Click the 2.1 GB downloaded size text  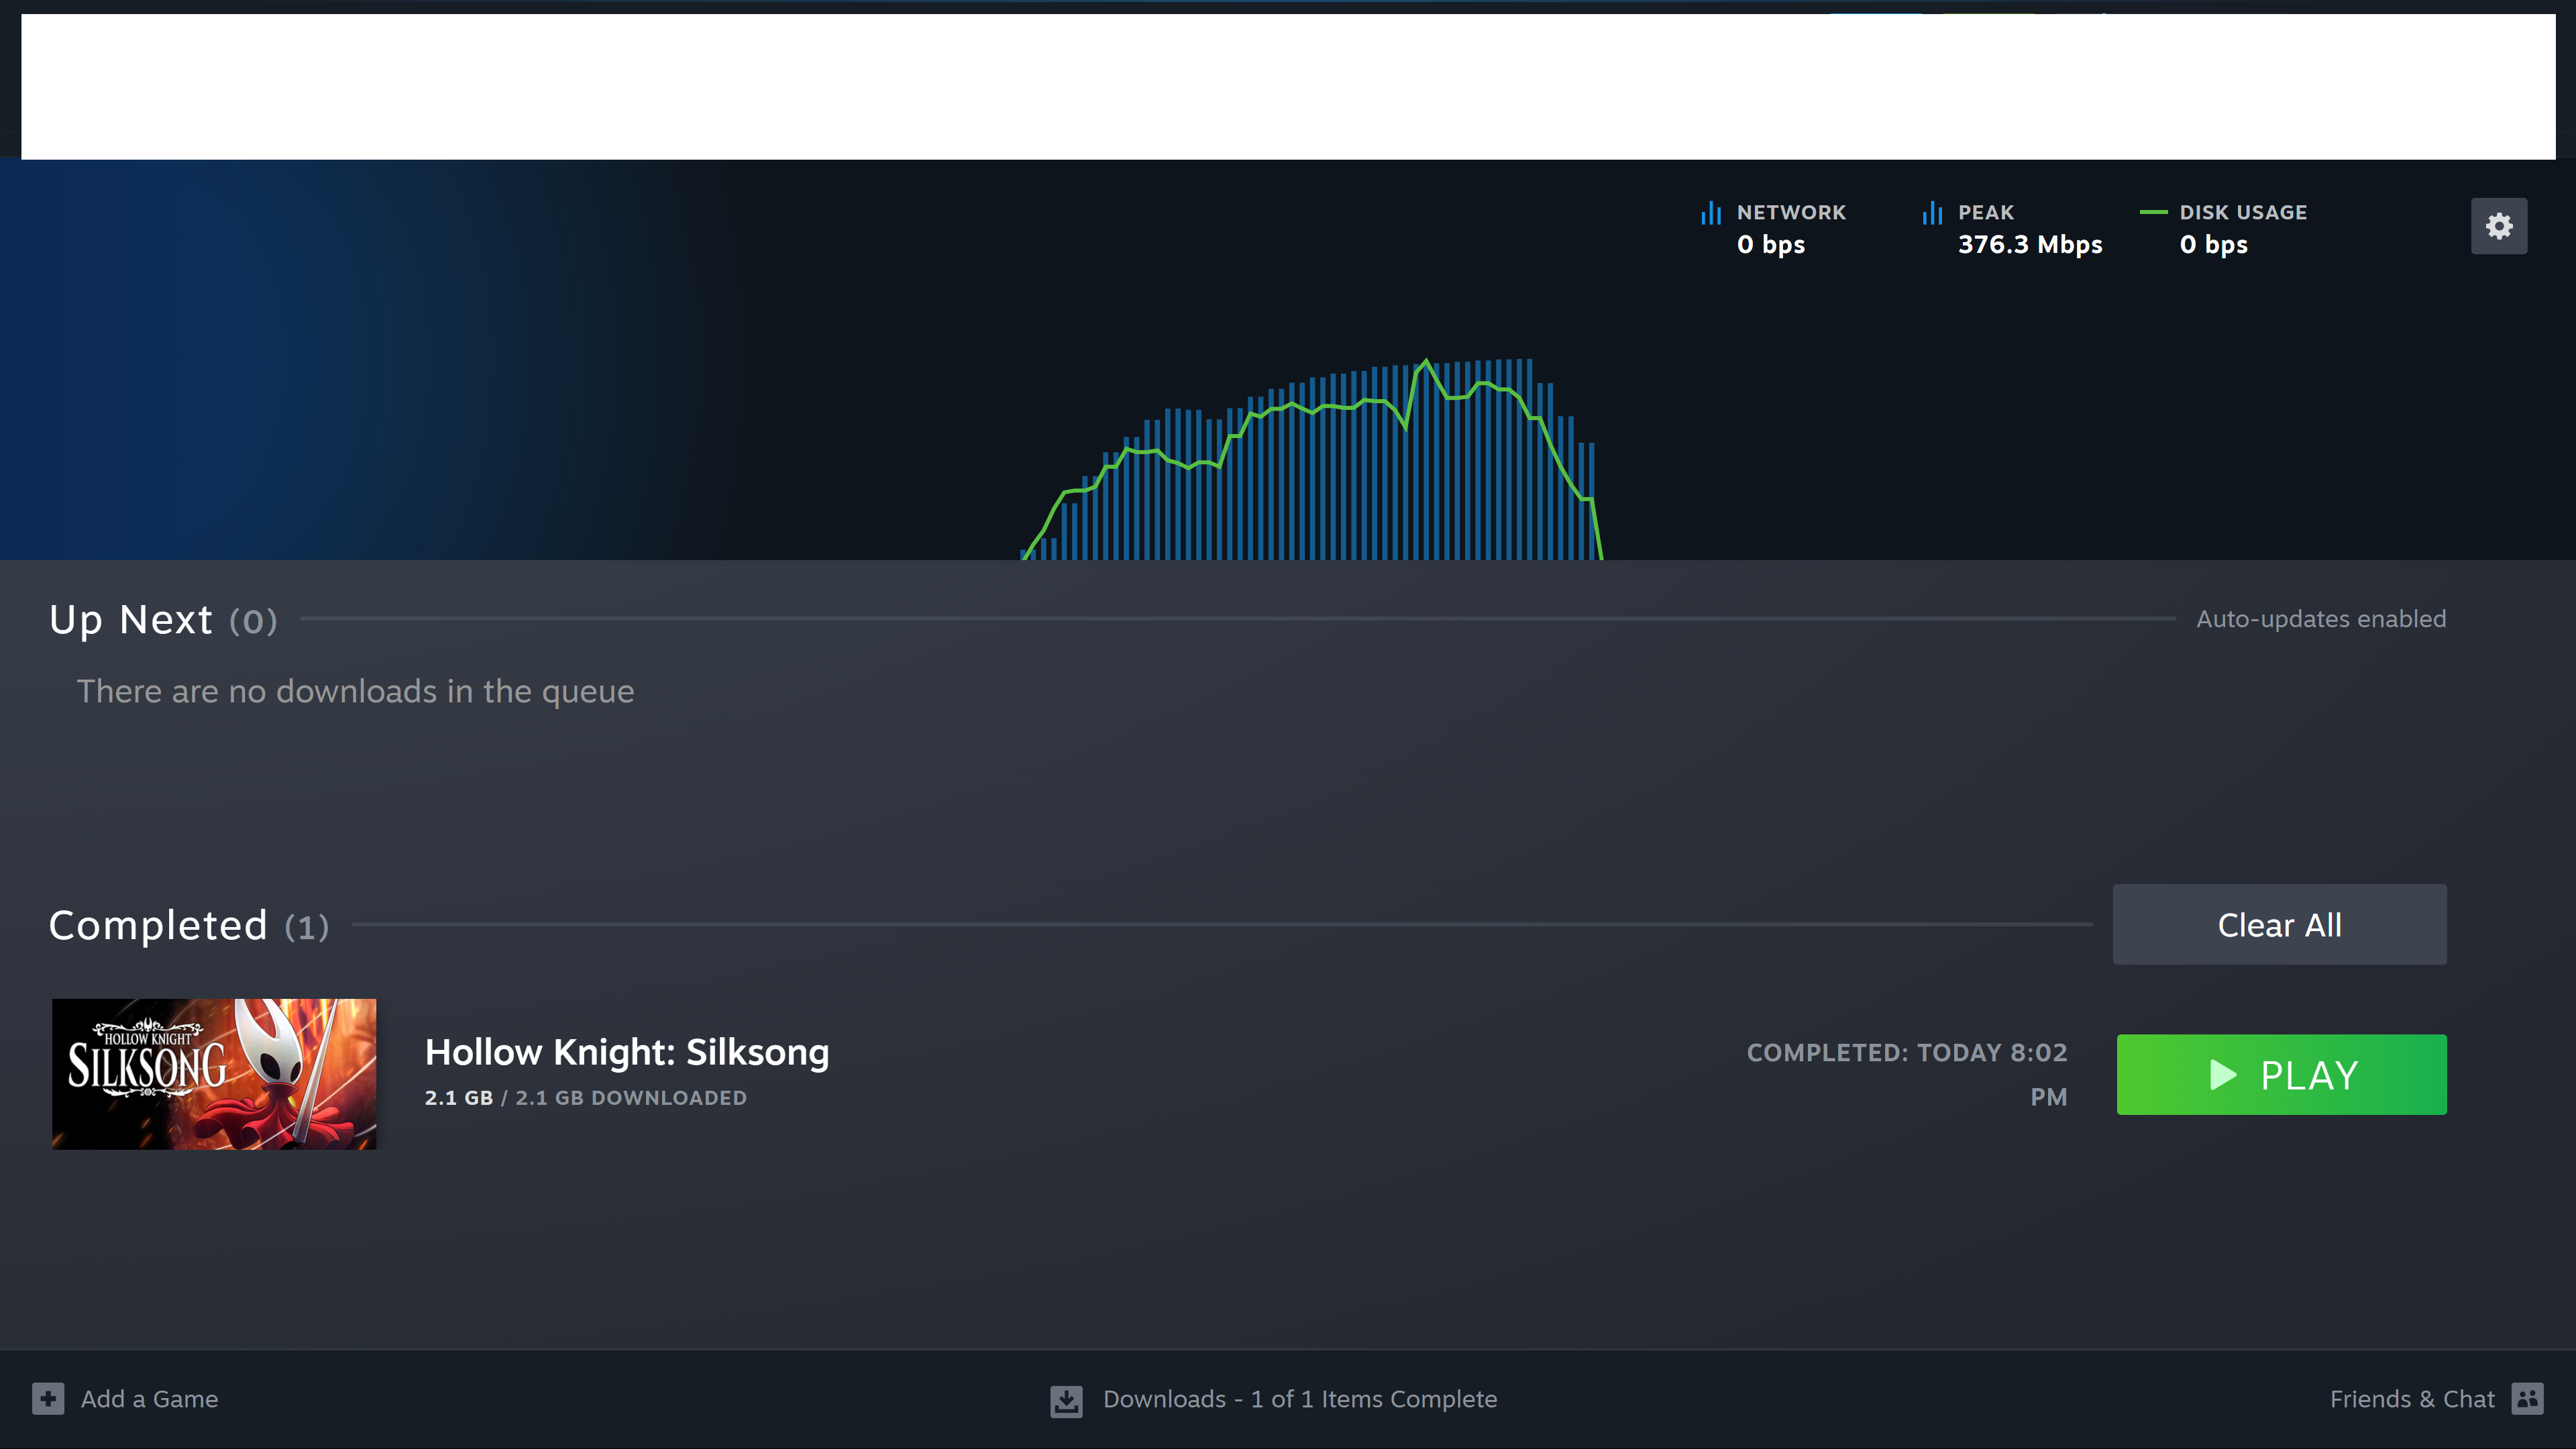585,1098
